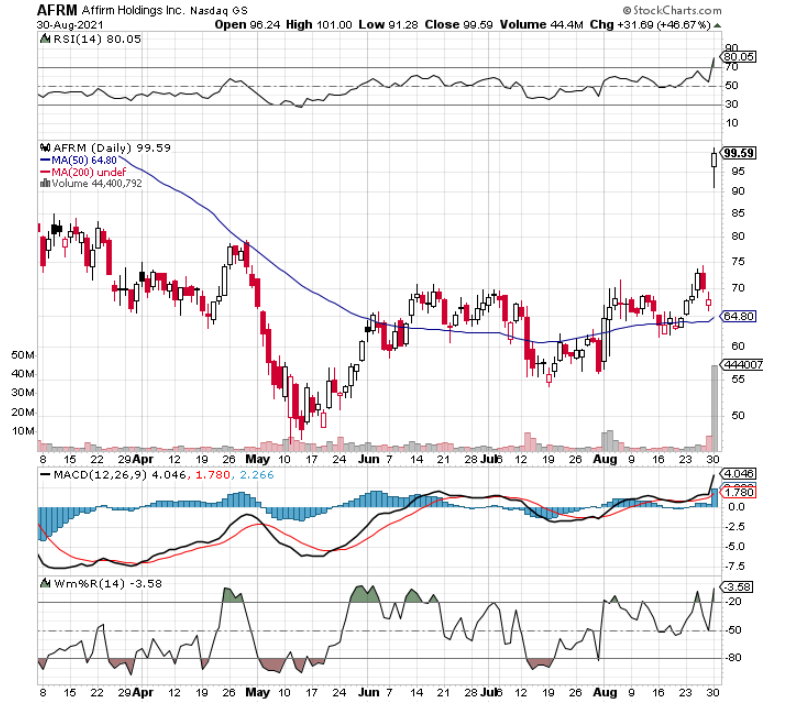
Task: Click the High 101.00 value
Action: coord(319,24)
